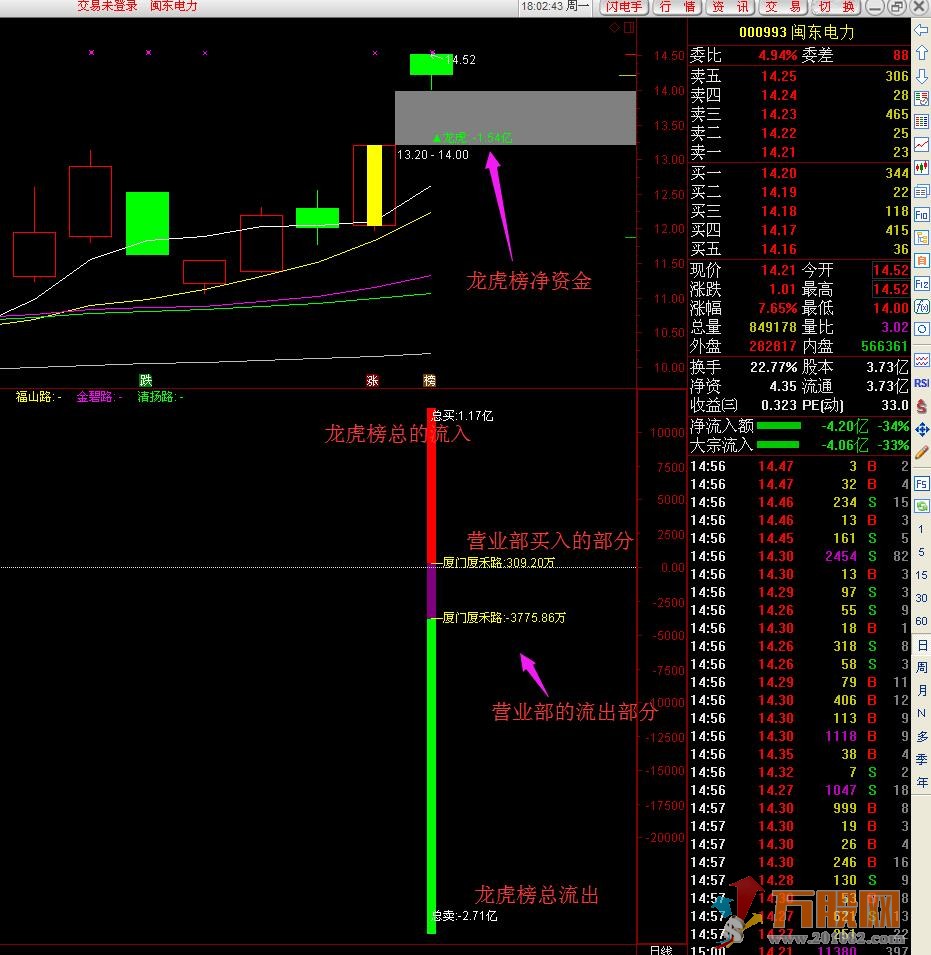Click the 榜 marker below the chart
Screen dimensions: 931x955
point(429,381)
